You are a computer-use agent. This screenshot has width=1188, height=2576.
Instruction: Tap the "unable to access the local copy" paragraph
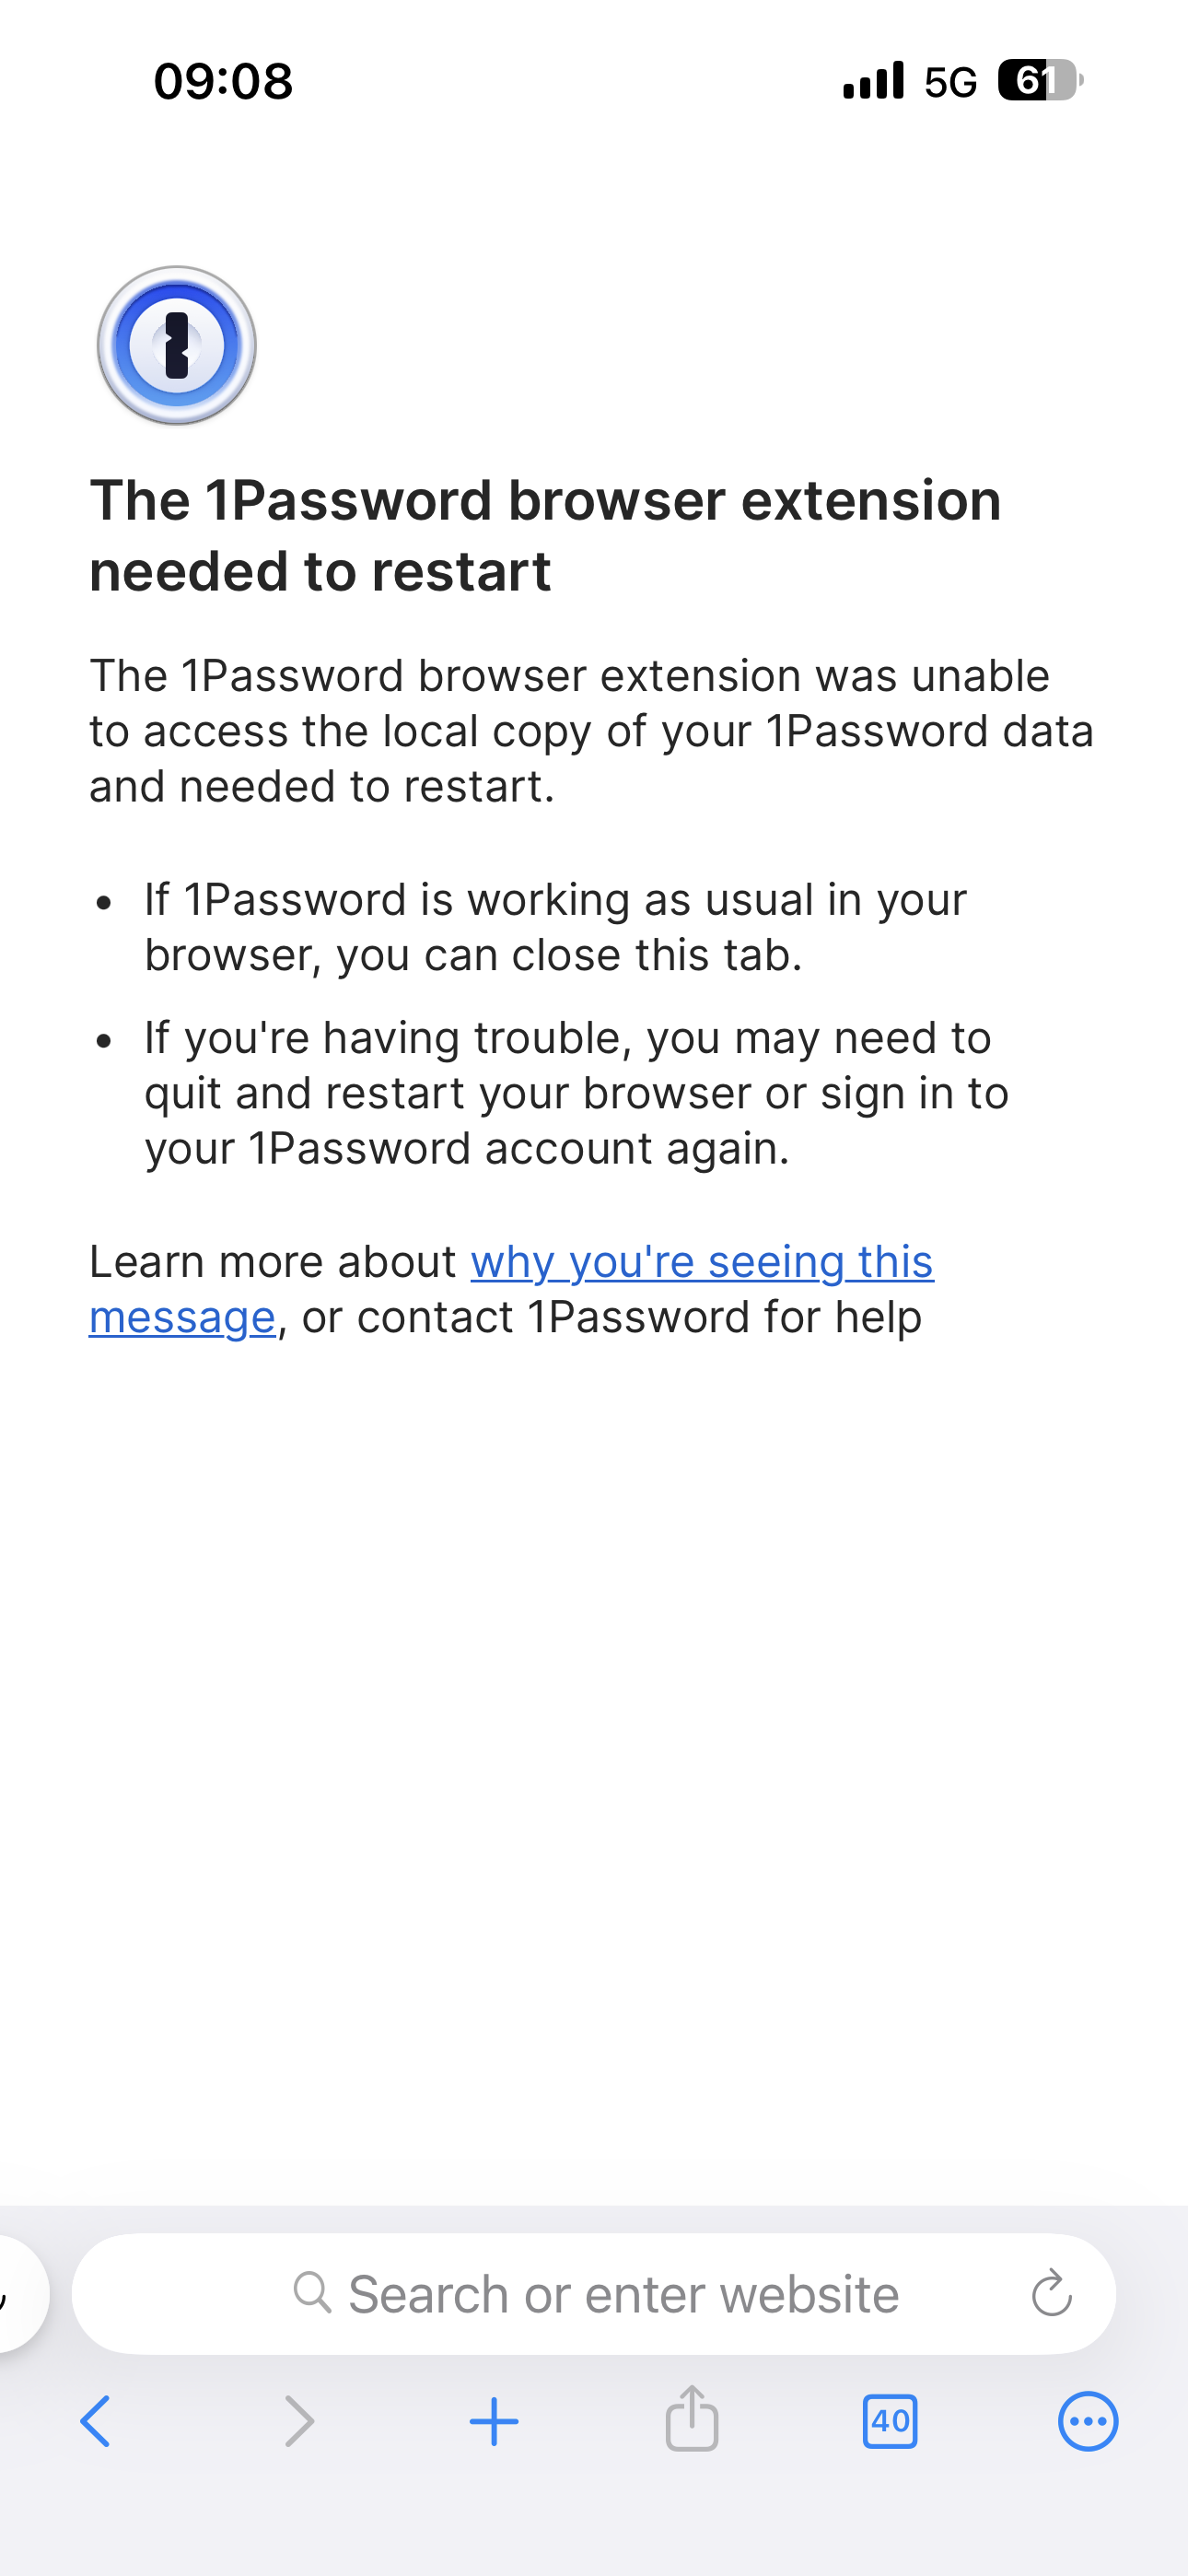[590, 731]
